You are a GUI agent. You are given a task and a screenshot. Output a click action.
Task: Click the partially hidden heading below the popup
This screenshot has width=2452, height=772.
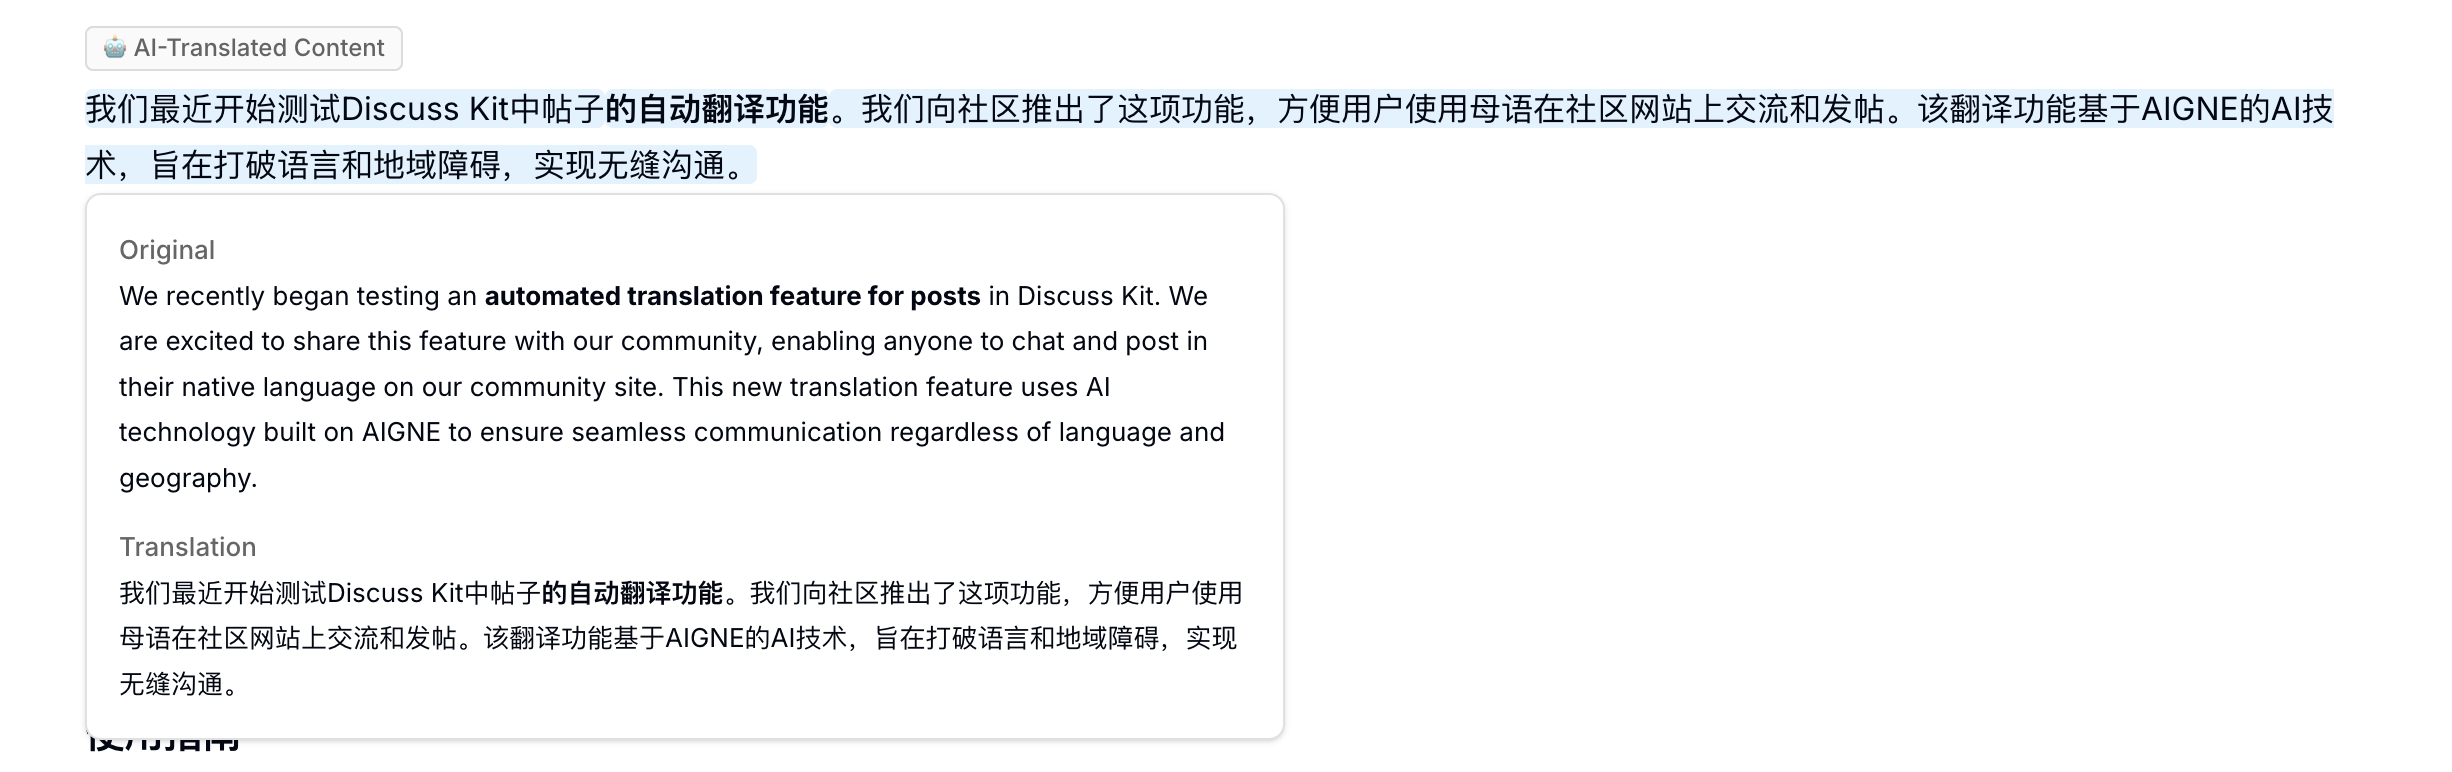[165, 744]
